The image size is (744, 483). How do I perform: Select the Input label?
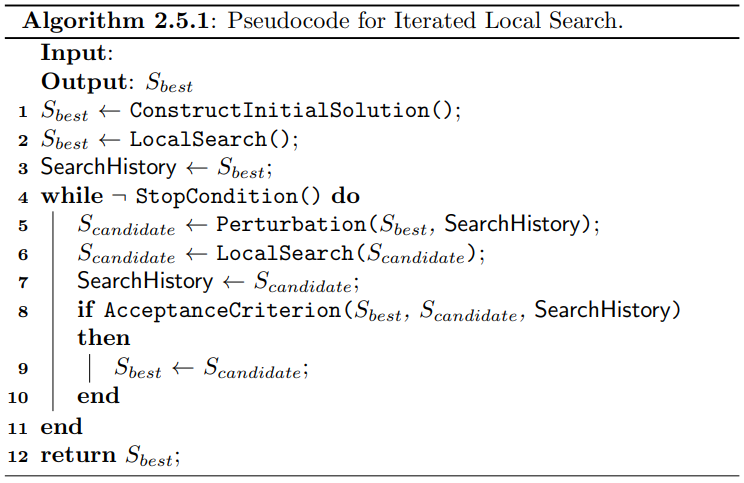pos(76,52)
